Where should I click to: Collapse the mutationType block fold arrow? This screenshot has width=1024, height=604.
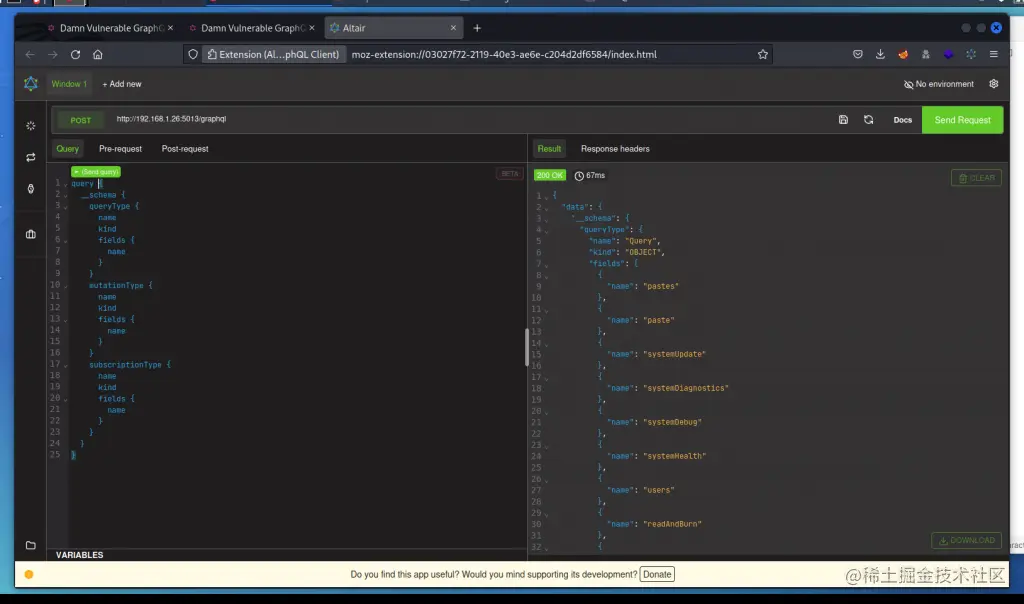click(65, 286)
